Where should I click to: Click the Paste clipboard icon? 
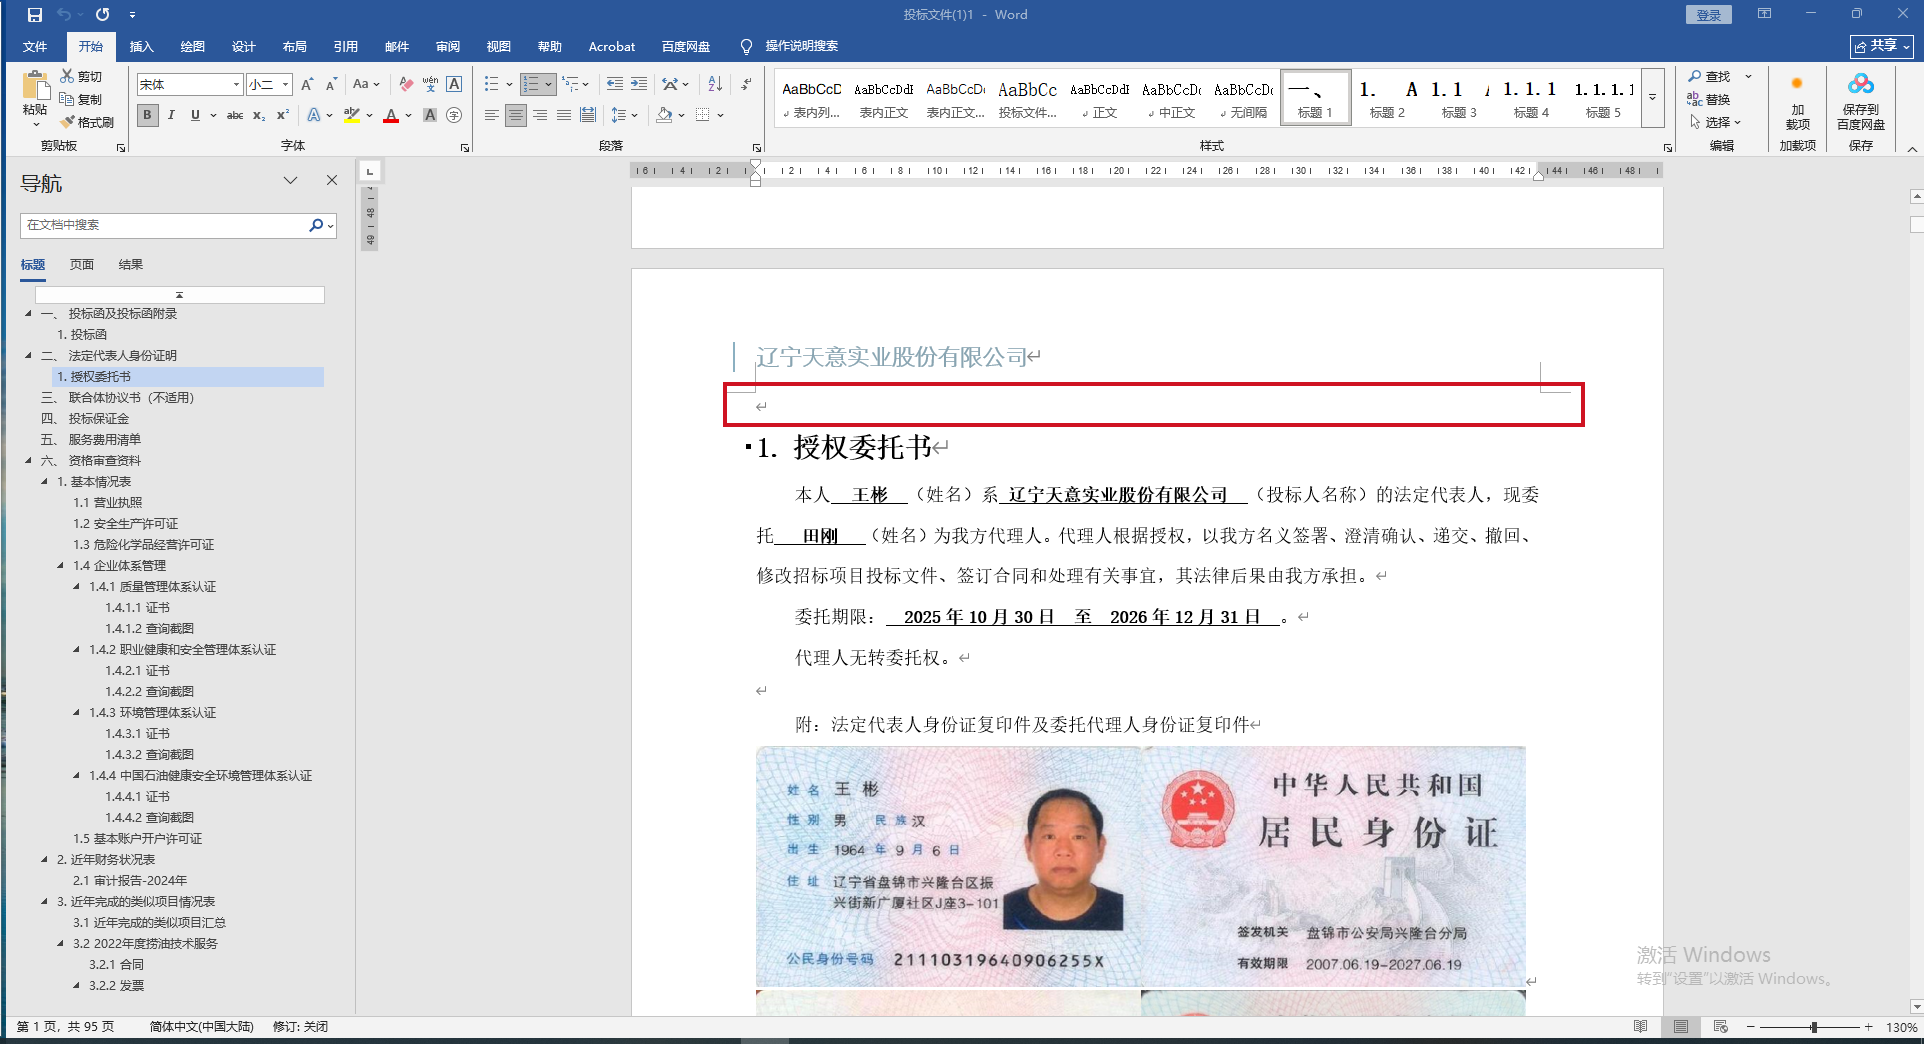[x=35, y=86]
